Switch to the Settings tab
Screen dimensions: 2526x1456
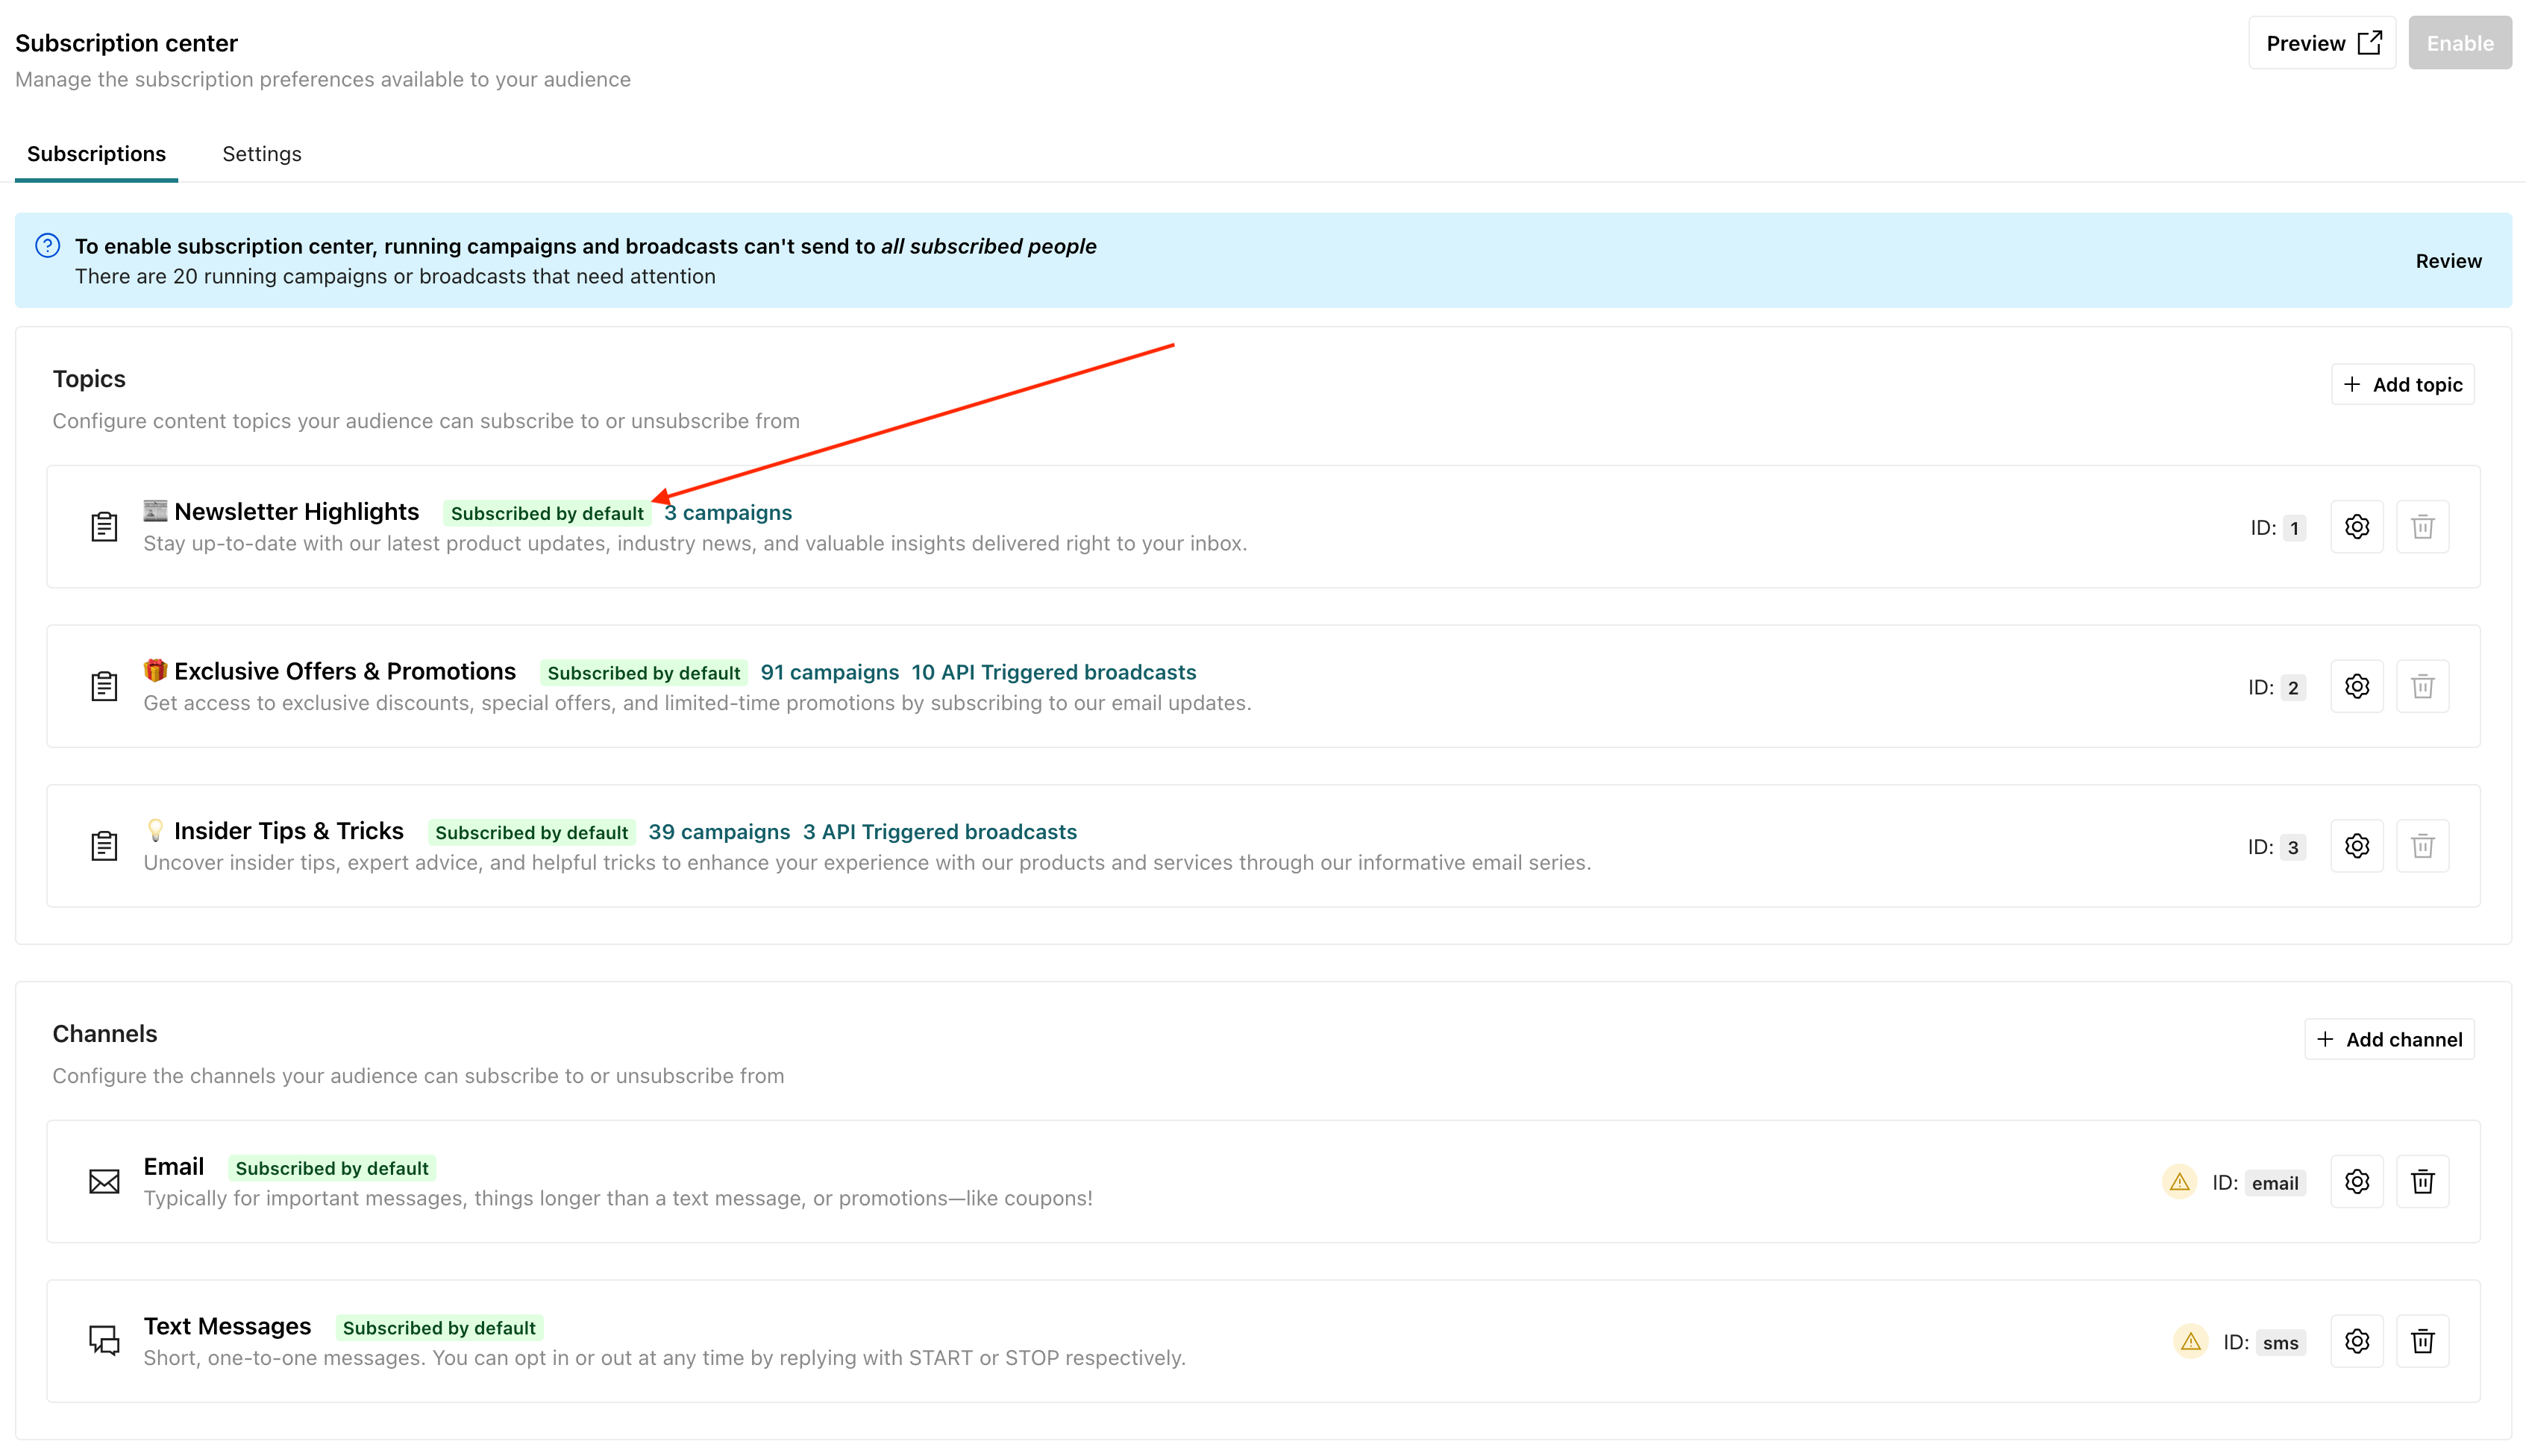[261, 153]
